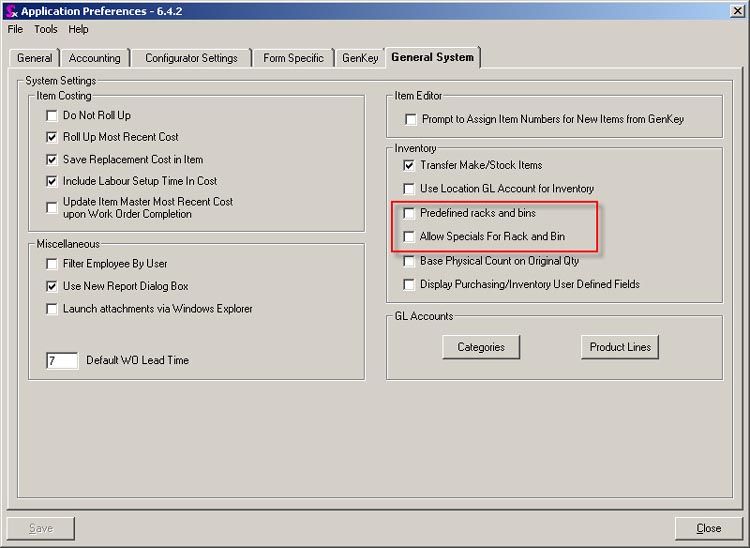Click the Default WO Lead Time field
This screenshot has height=548, width=750.
[62, 360]
